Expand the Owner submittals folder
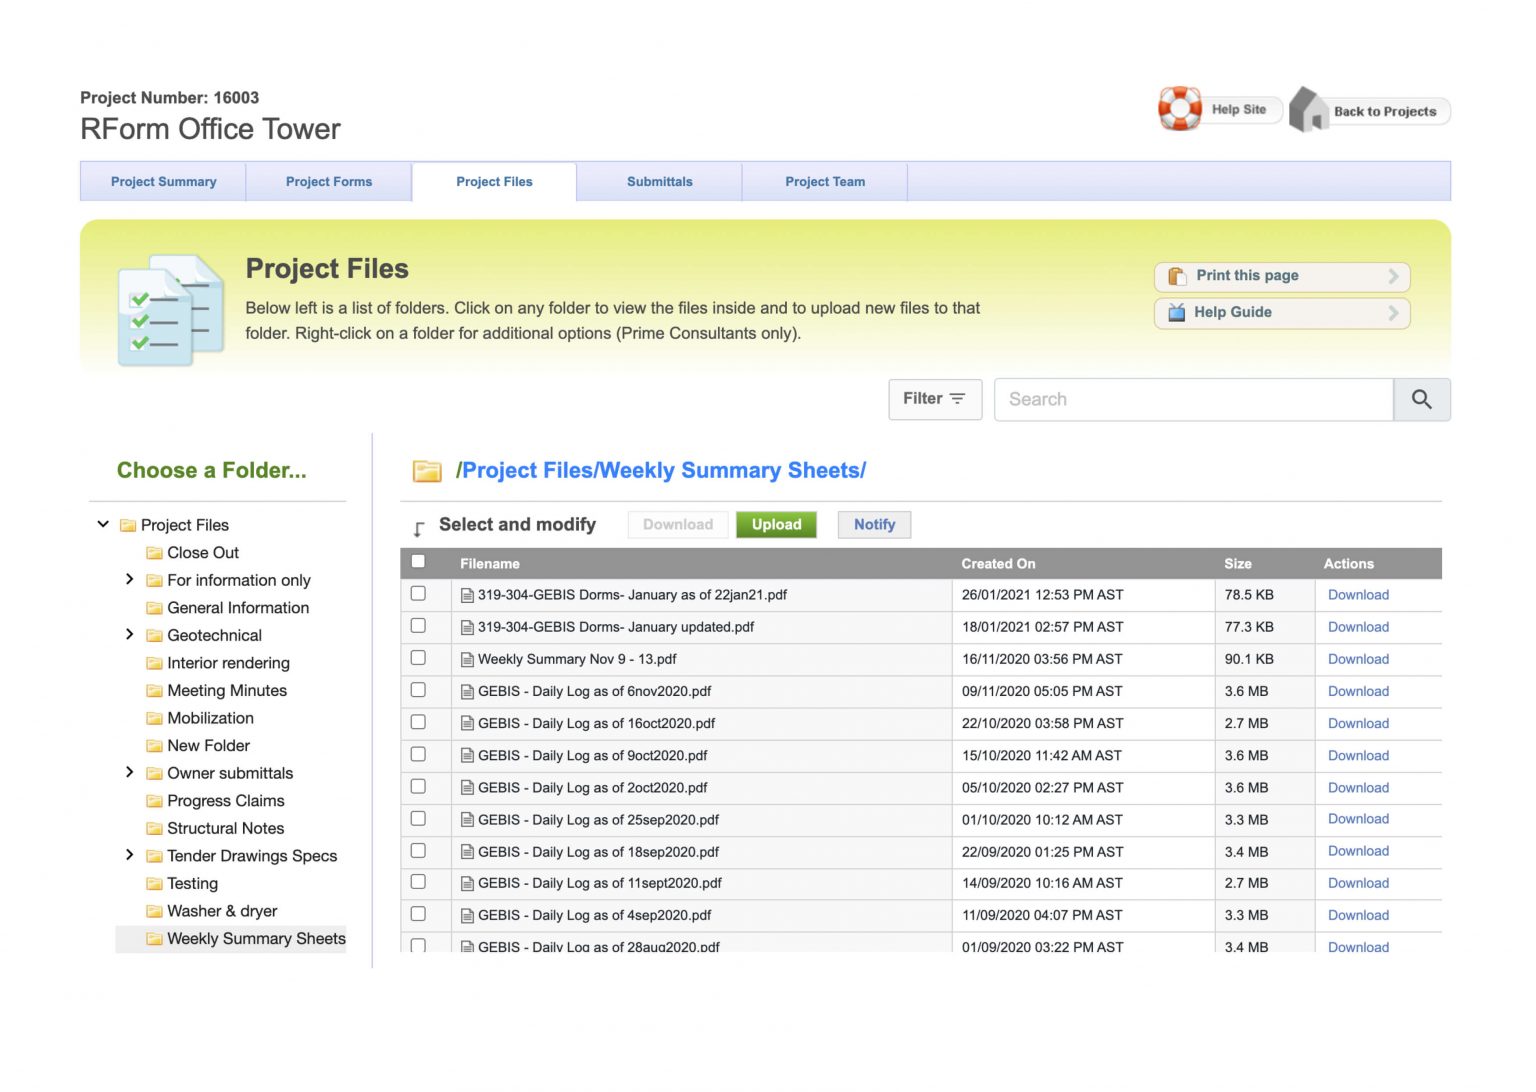The width and height of the screenshot is (1536, 1092). point(130,772)
